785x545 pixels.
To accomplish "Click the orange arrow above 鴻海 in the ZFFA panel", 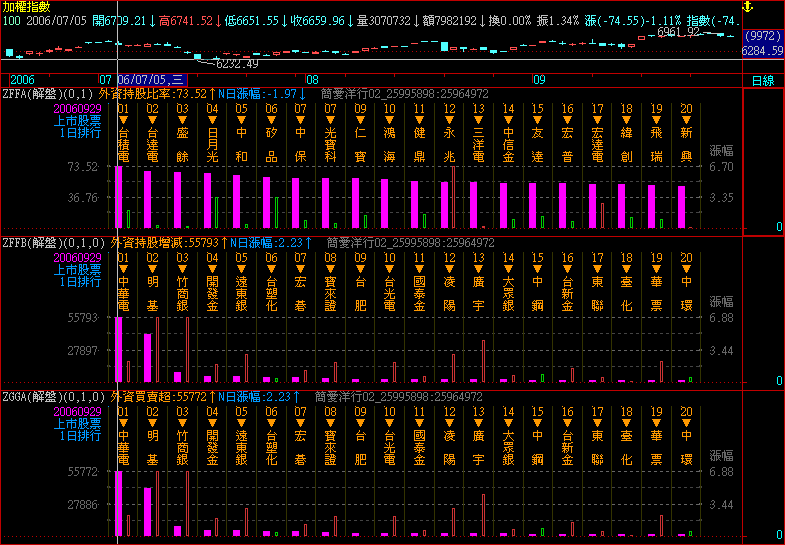I will (x=390, y=120).
